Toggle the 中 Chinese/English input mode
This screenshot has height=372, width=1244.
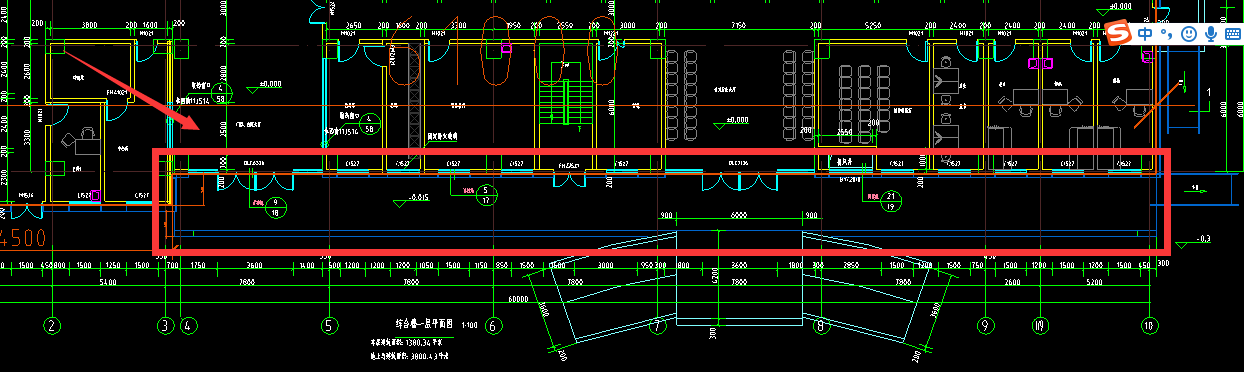(x=1145, y=34)
